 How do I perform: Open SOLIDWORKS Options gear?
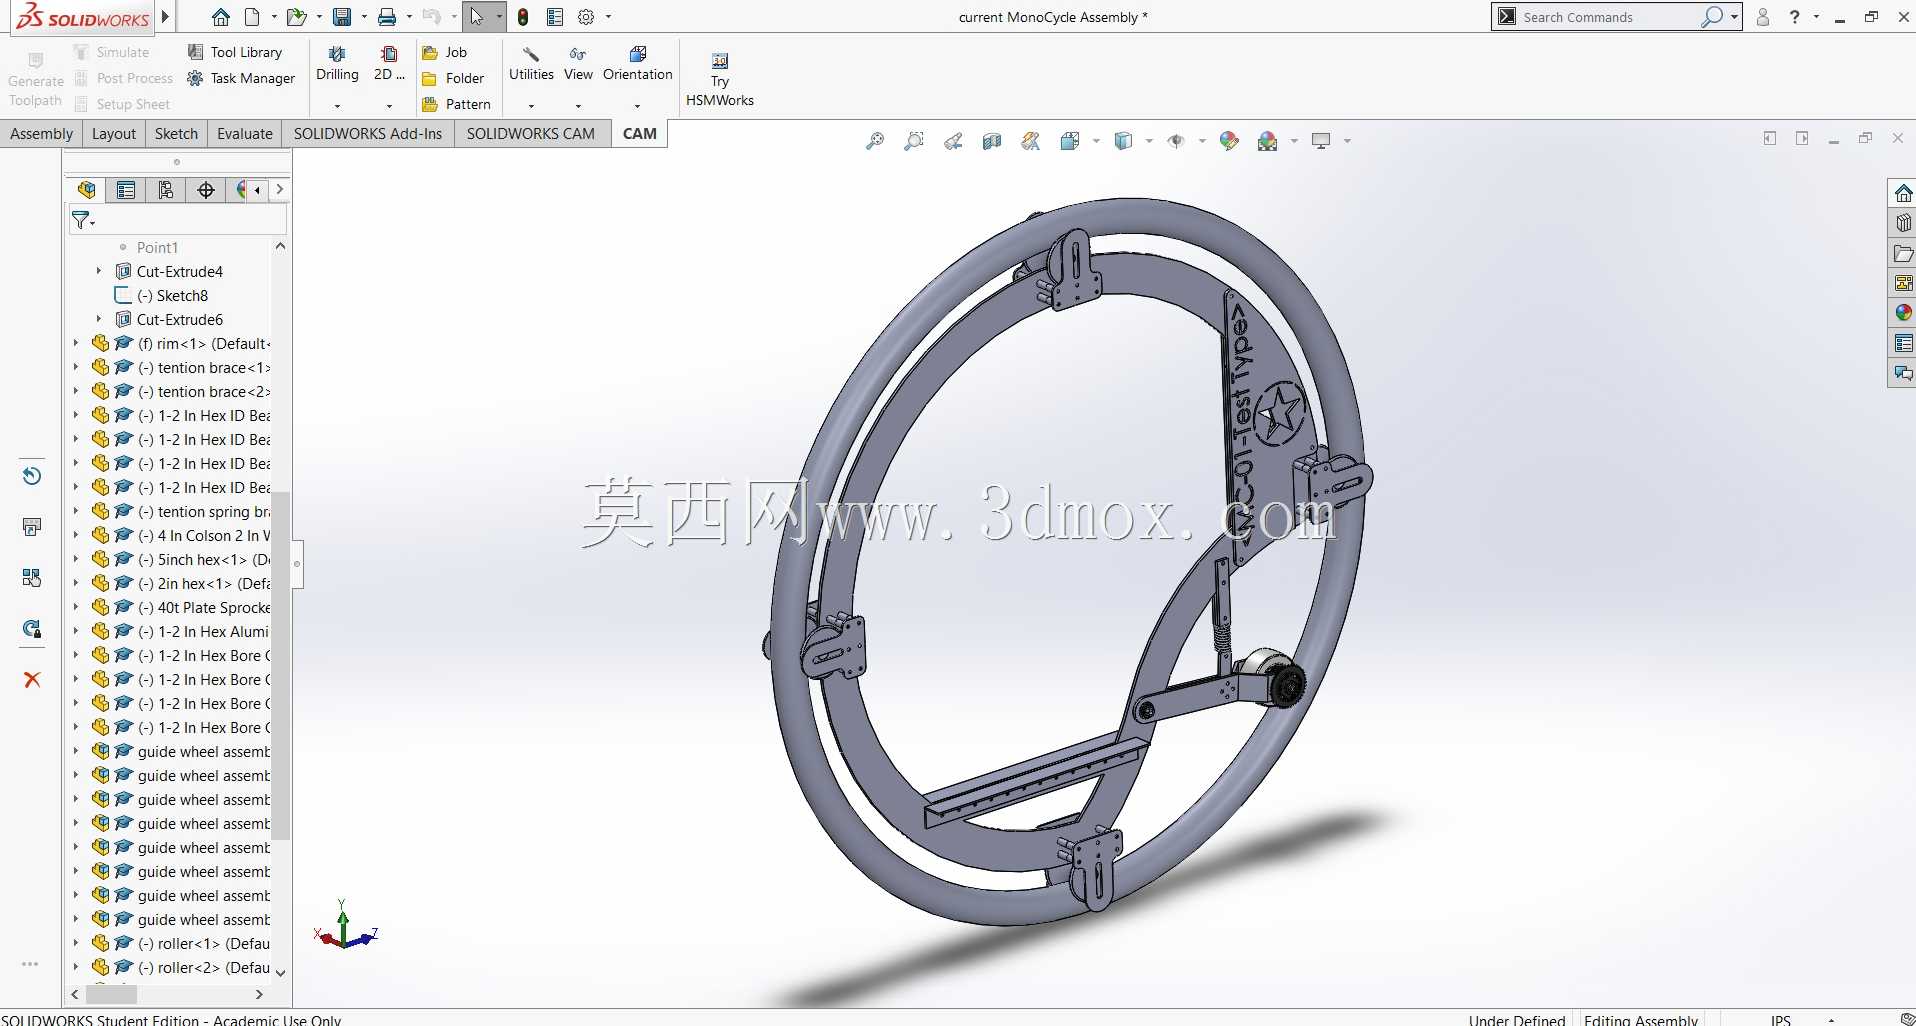click(586, 17)
